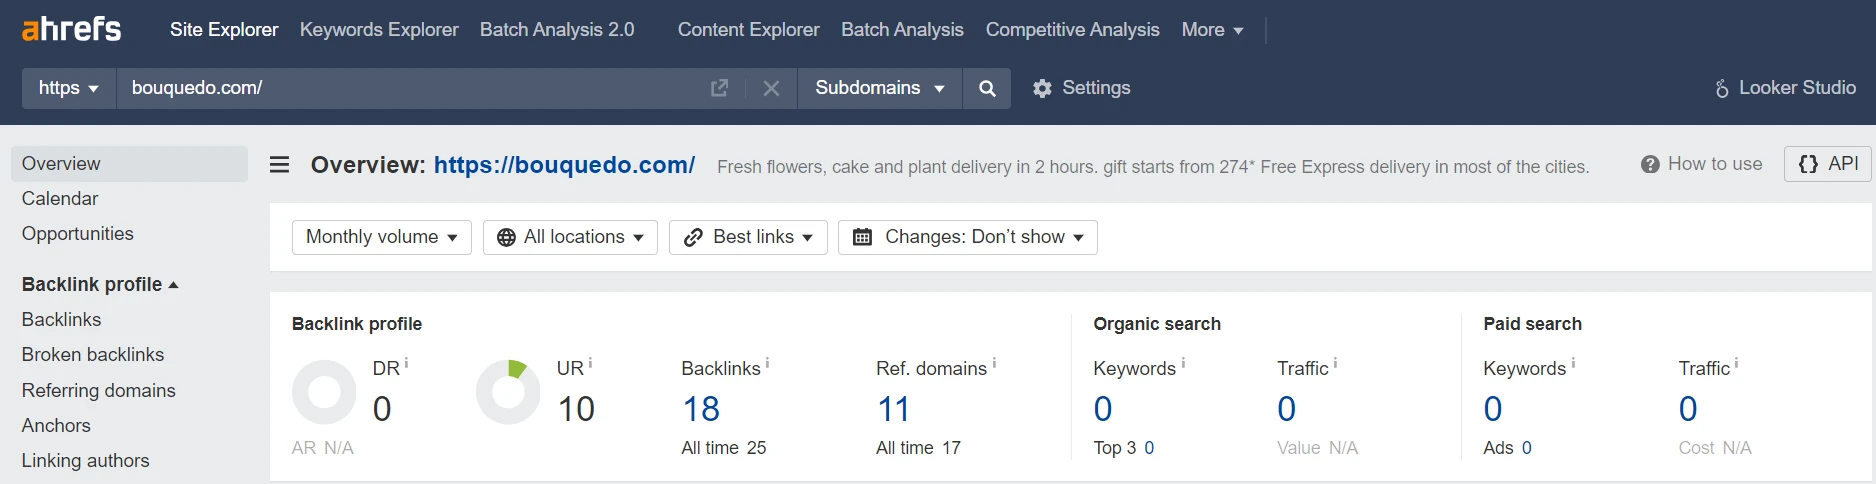
Task: Open Broken backlinks in the sidebar
Action: [x=93, y=355]
